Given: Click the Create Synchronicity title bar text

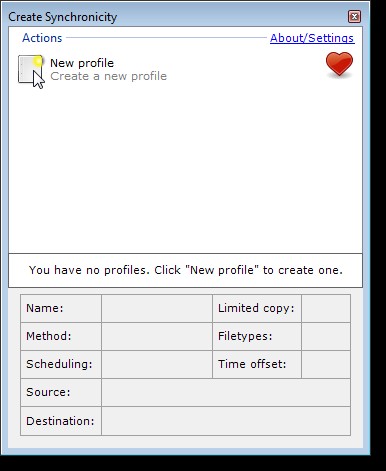Looking at the screenshot, I should [x=63, y=17].
